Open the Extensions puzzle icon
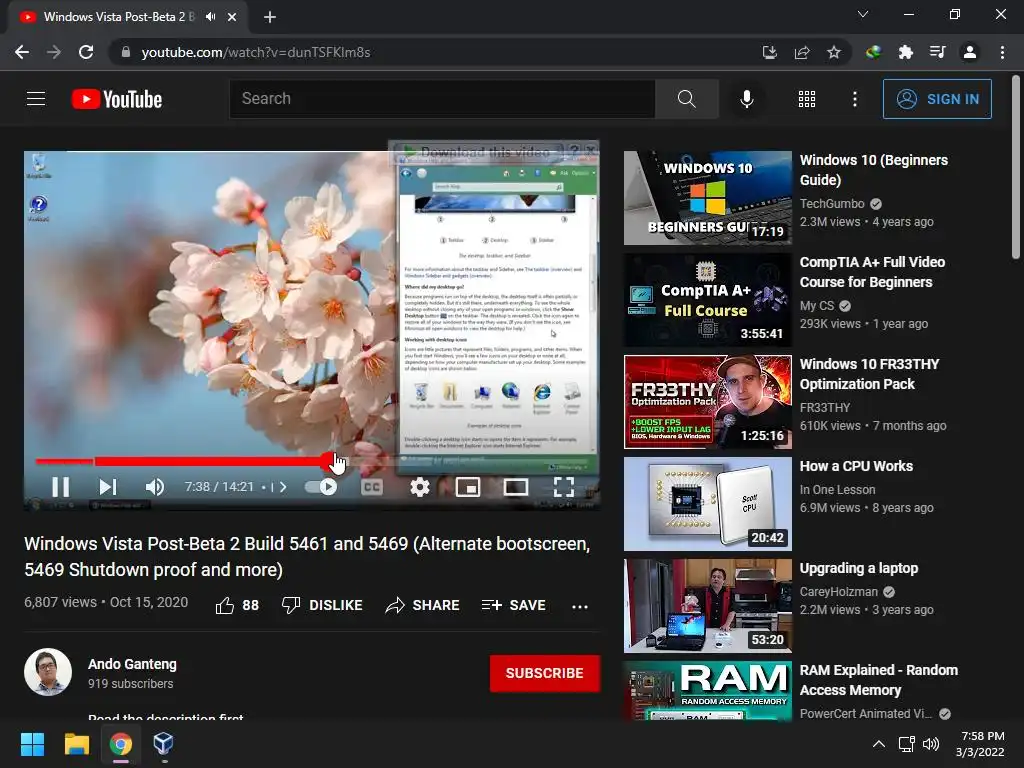 [905, 52]
